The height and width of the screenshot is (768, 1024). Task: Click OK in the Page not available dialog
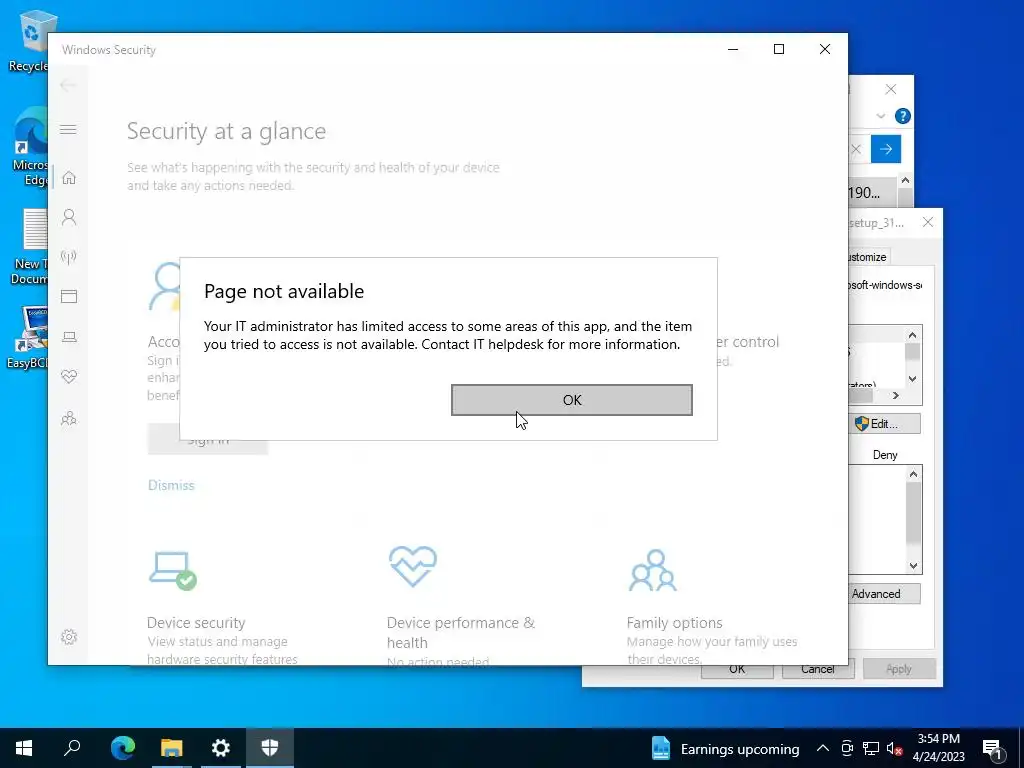coord(571,400)
